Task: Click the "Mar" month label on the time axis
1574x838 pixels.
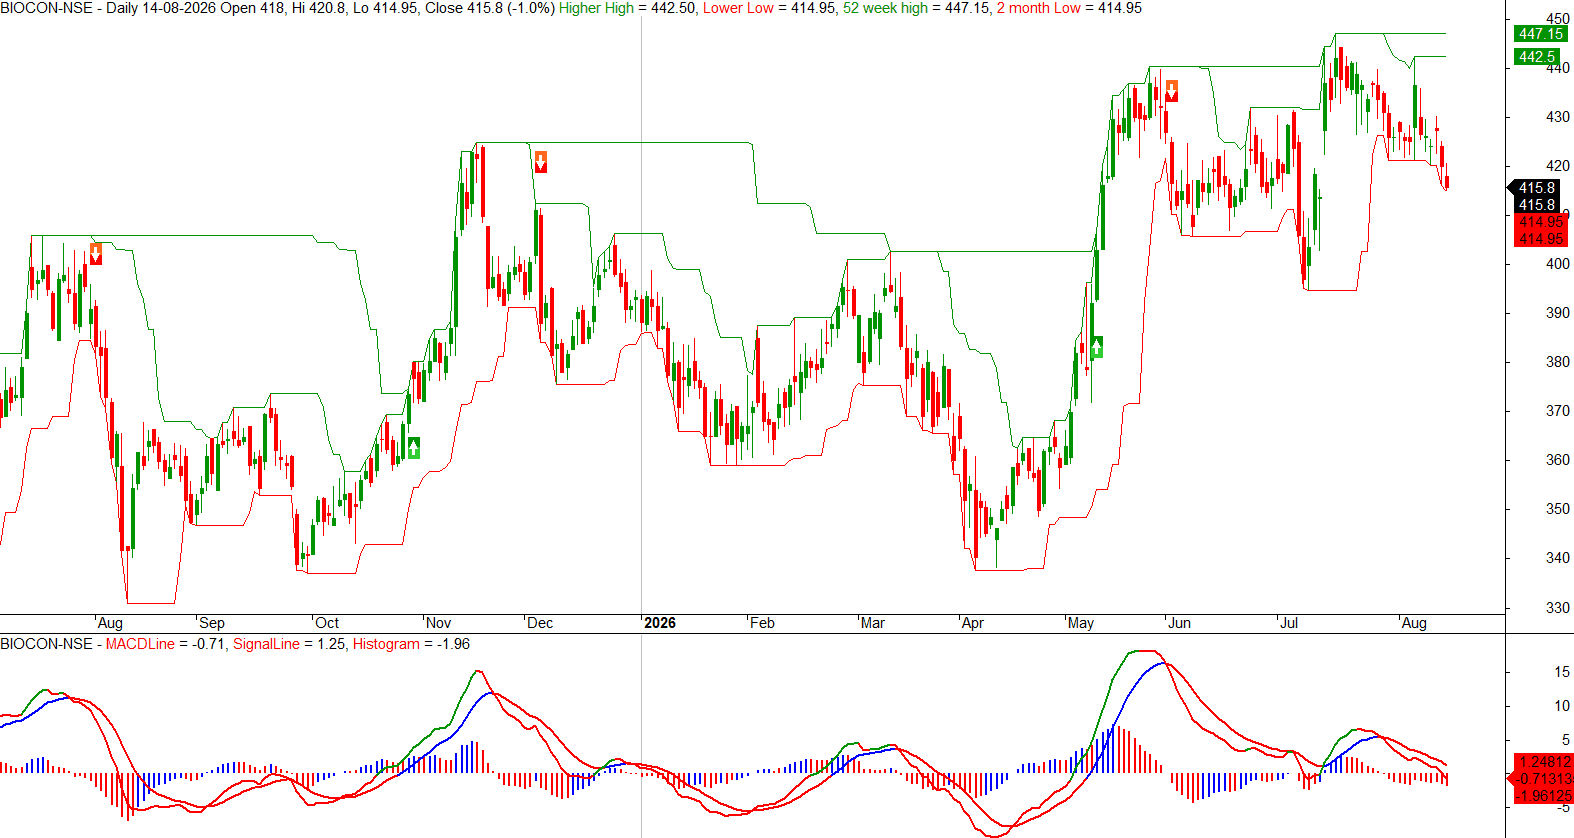Action: point(873,623)
